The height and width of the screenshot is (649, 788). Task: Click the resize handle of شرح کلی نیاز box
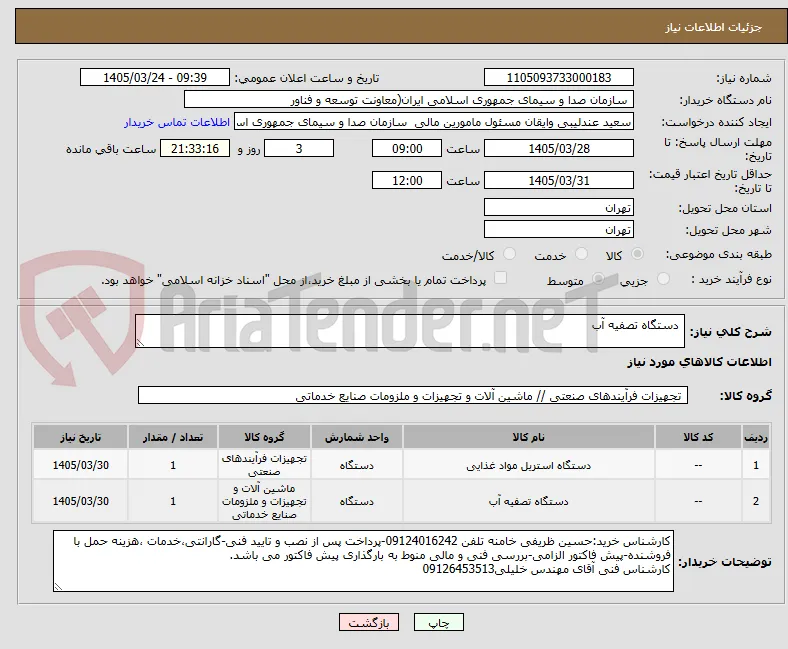pos(140,342)
